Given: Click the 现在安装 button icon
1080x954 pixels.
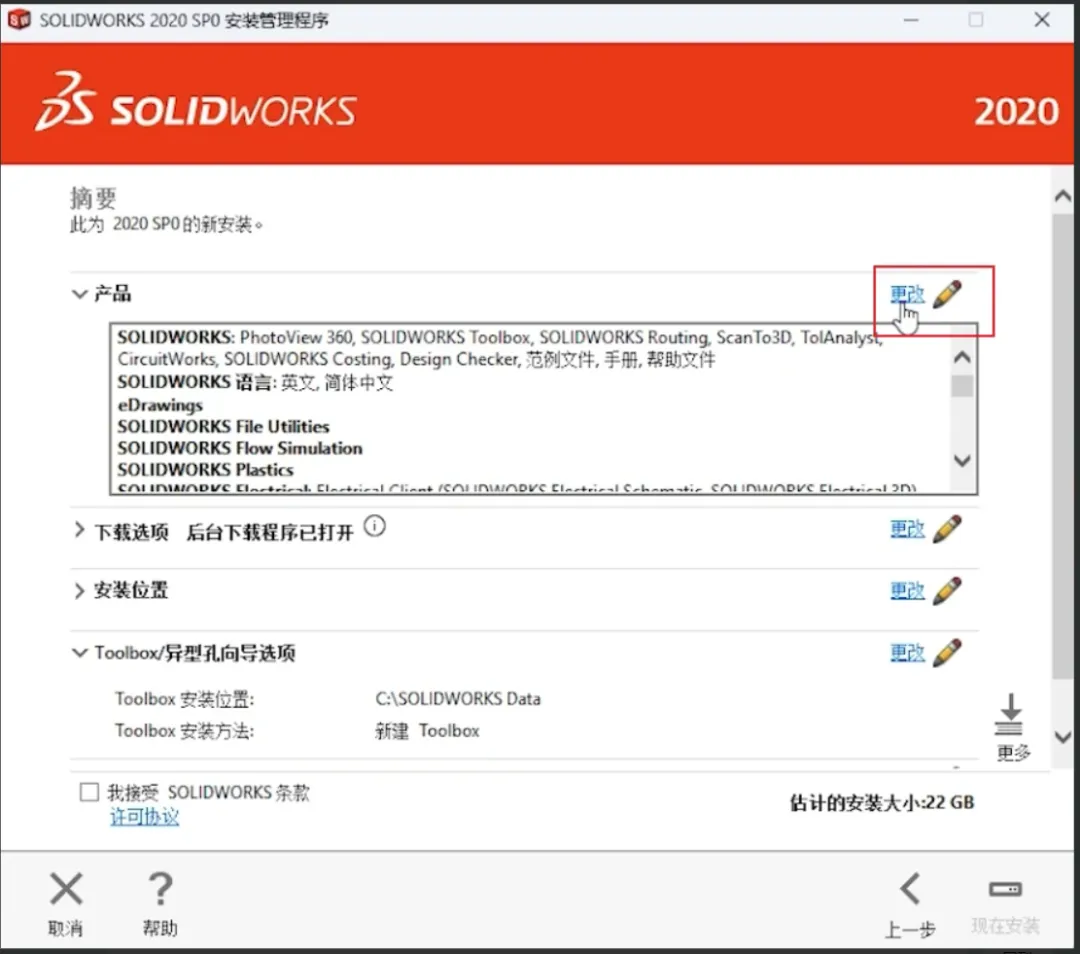Looking at the screenshot, I should pyautogui.click(x=1006, y=889).
